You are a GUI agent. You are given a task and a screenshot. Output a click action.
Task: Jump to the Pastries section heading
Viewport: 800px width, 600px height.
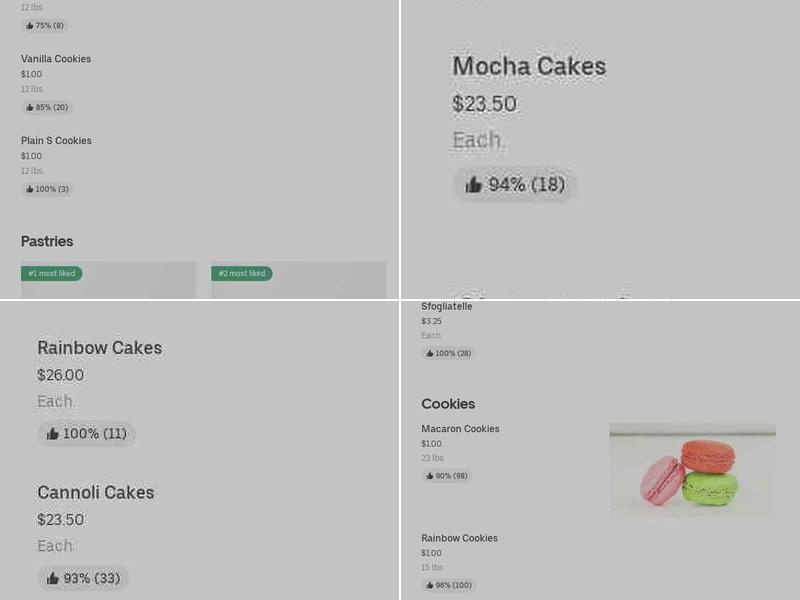(47, 241)
